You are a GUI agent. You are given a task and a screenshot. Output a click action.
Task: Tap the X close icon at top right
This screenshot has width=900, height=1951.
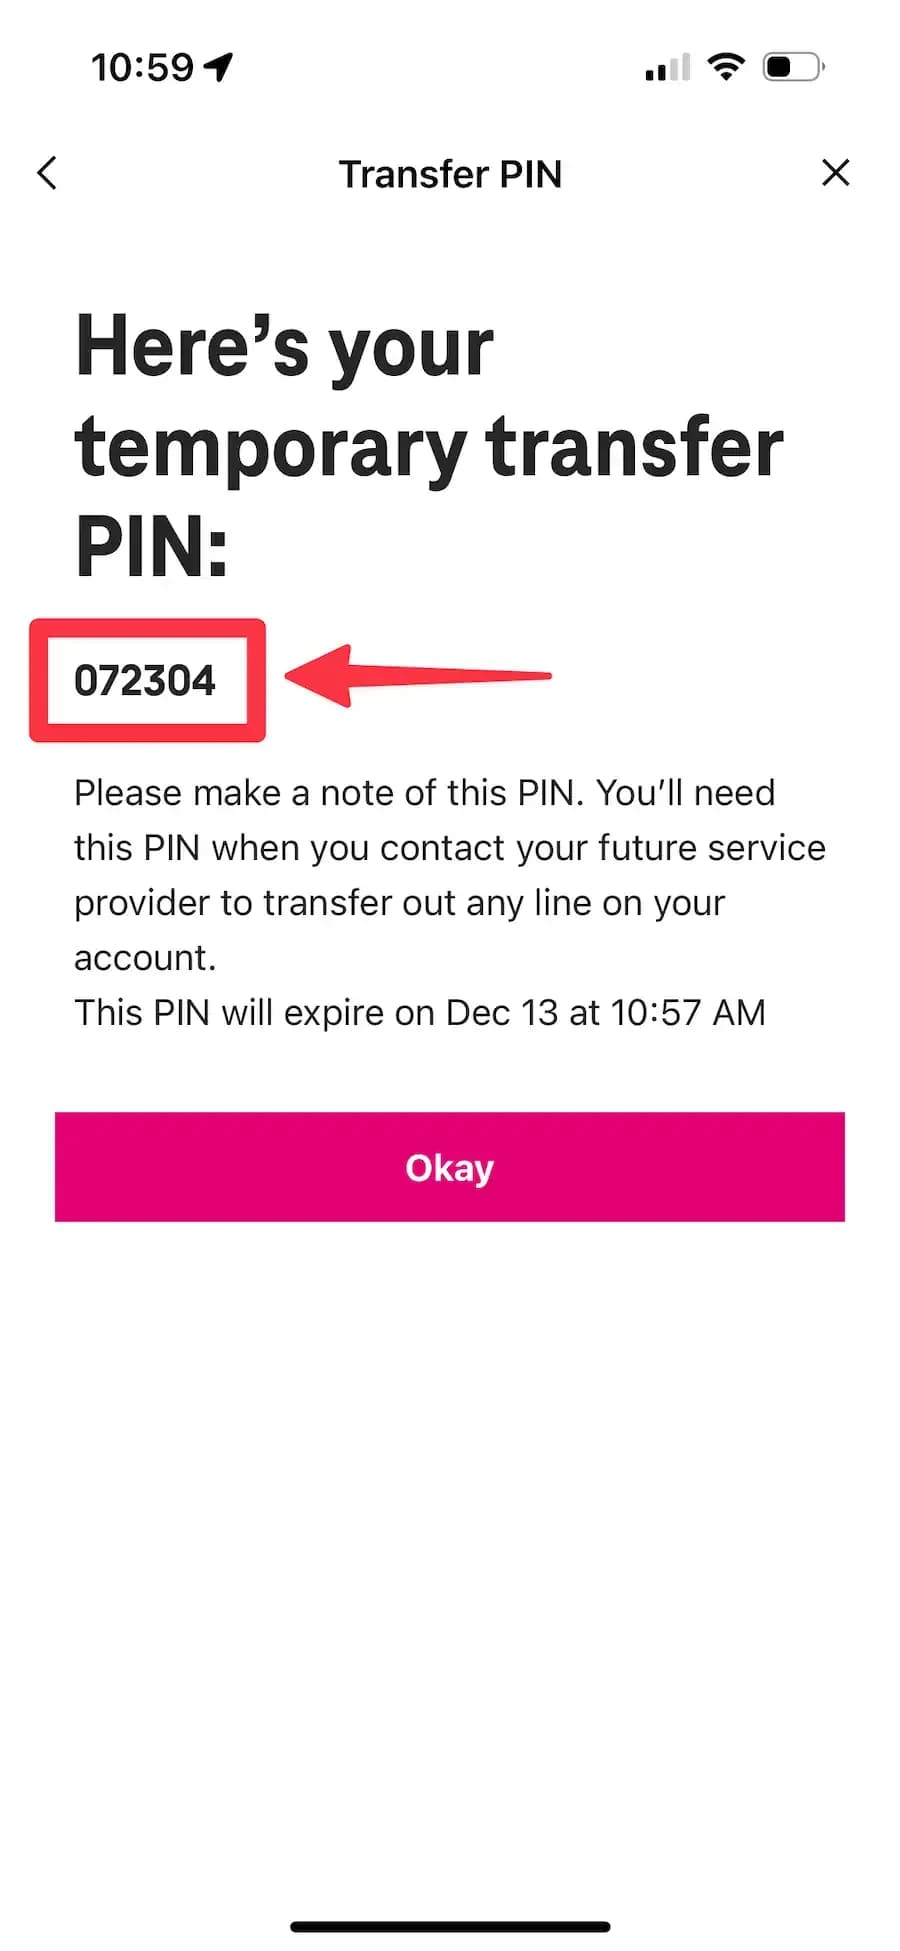[836, 172]
